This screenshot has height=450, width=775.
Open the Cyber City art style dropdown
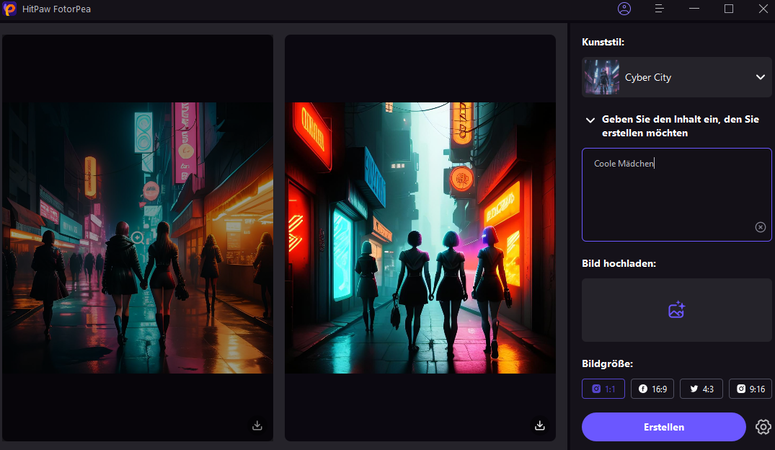[x=759, y=77]
